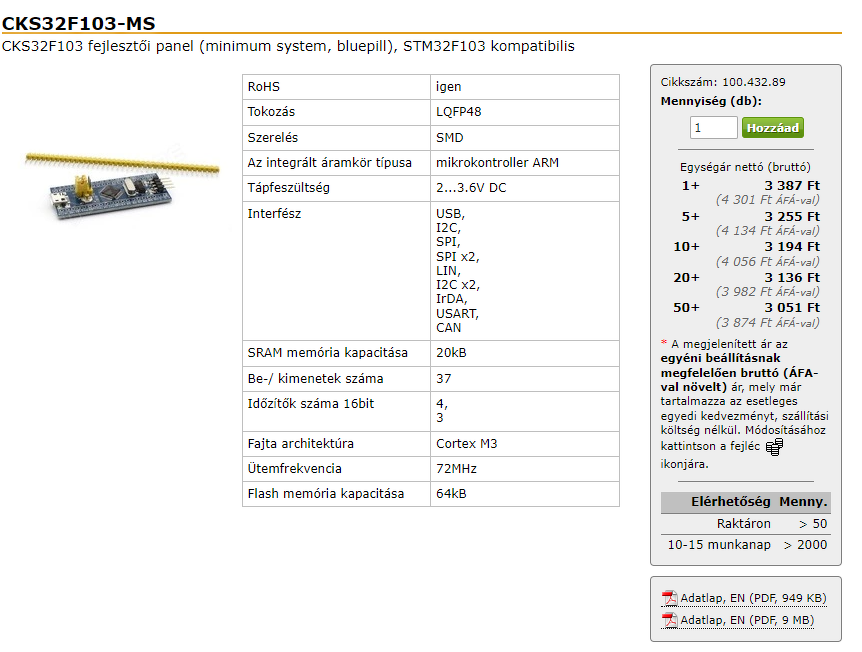Click the 'IrDA,' interface entry

(451, 299)
